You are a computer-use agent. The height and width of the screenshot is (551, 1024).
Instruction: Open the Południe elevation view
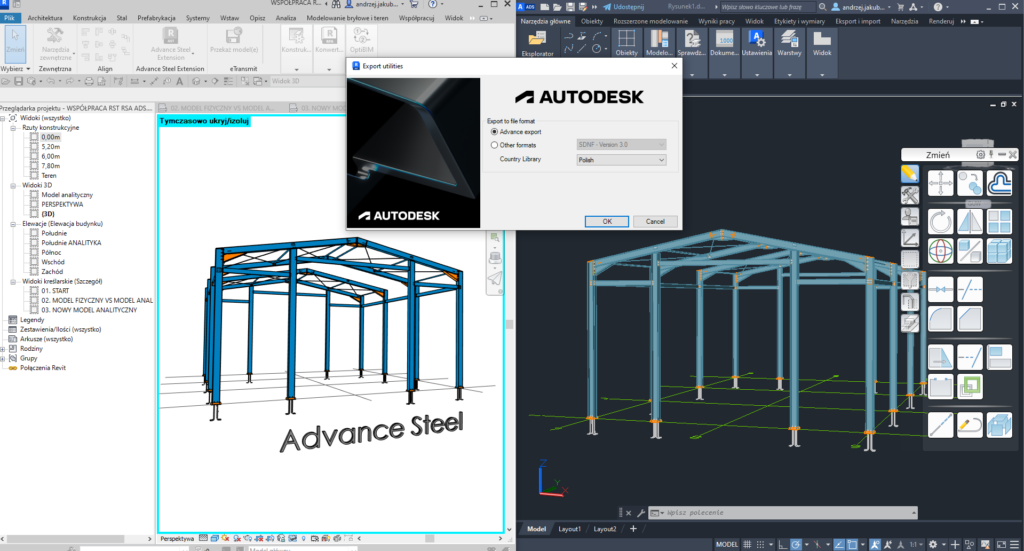(x=54, y=233)
